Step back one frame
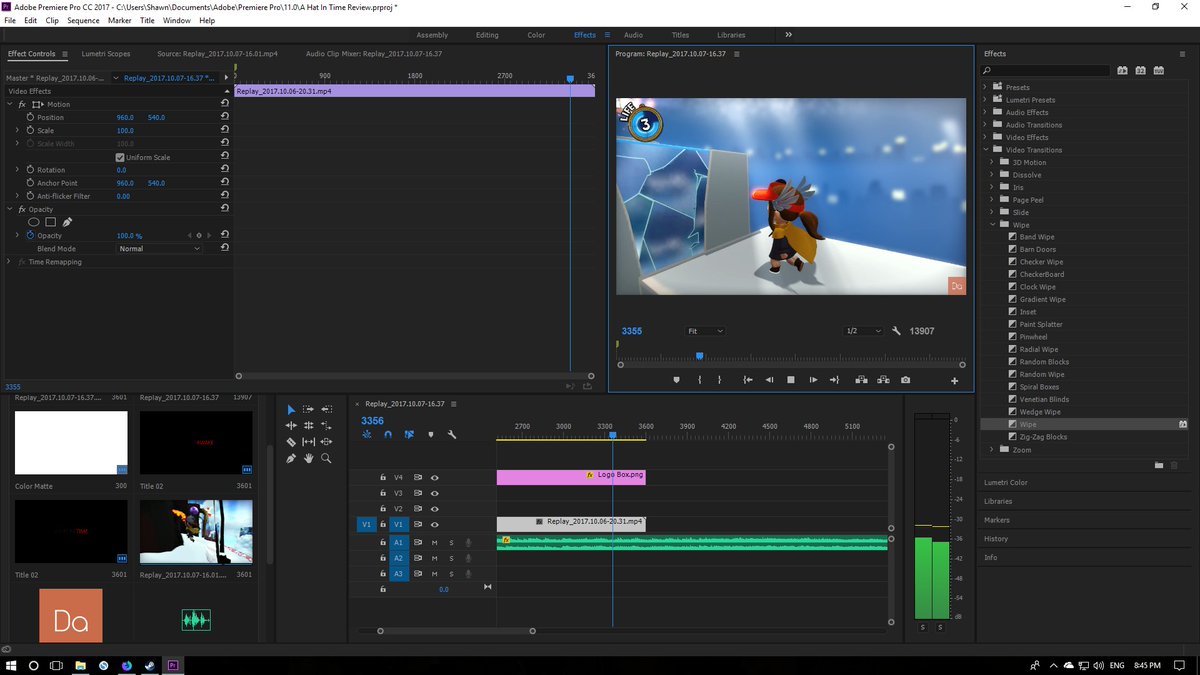This screenshot has height=675, width=1200. 769,380
